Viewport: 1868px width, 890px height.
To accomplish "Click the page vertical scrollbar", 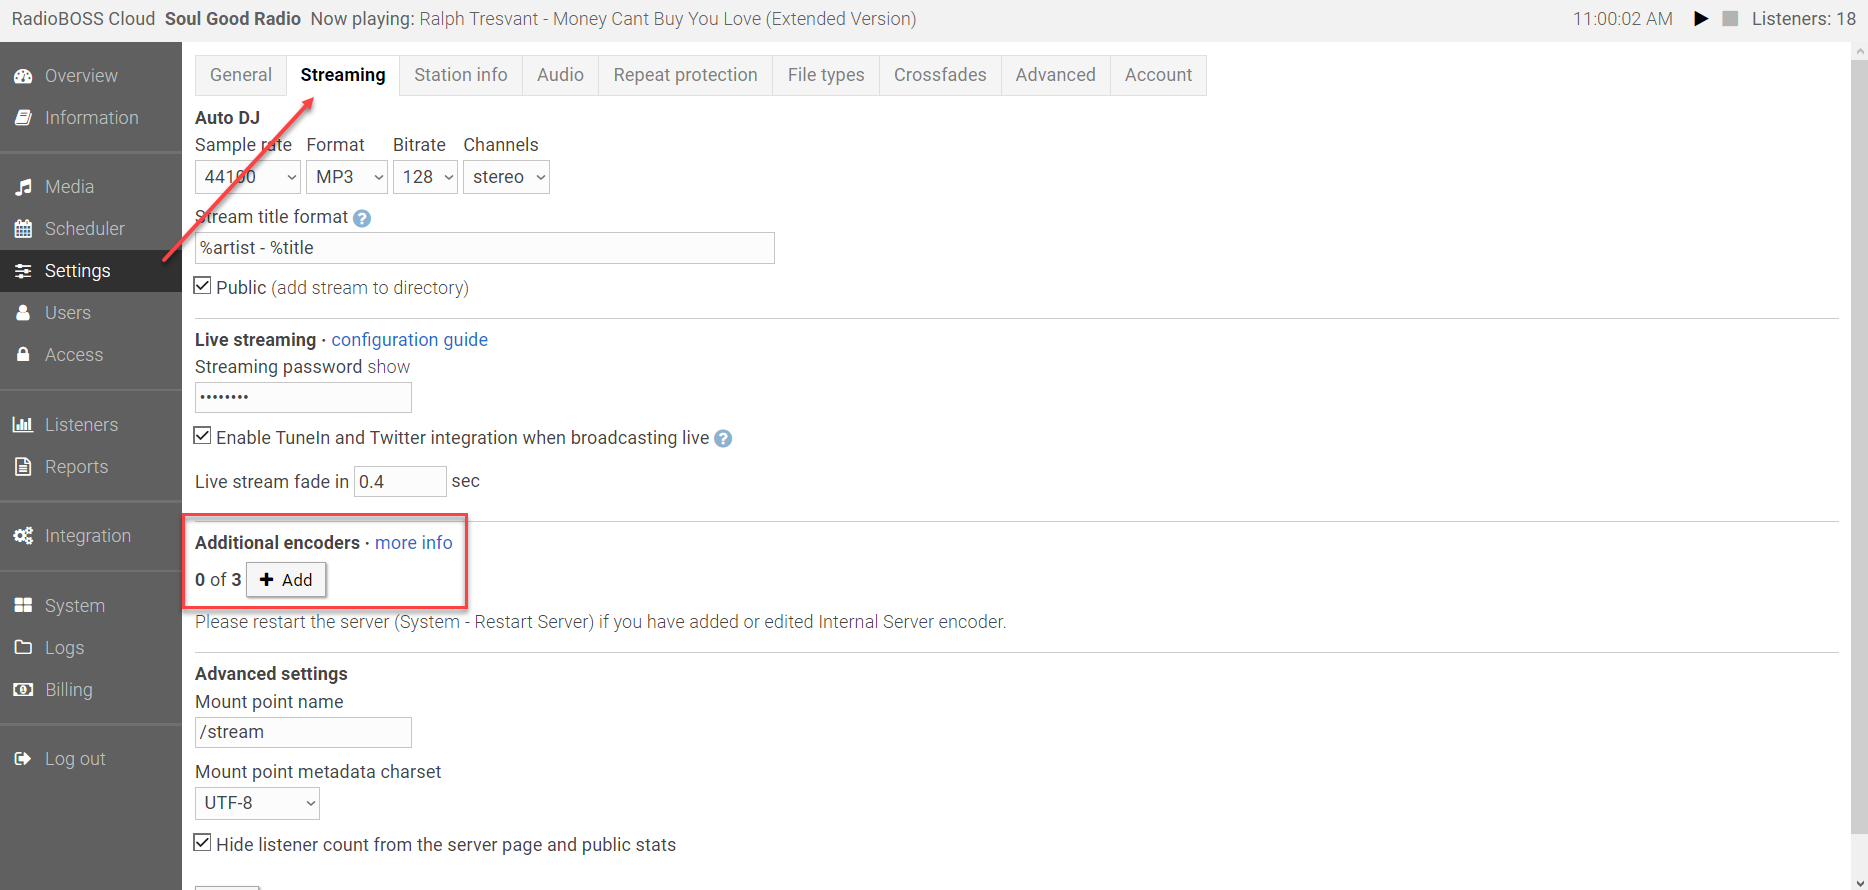I will coord(1859,447).
